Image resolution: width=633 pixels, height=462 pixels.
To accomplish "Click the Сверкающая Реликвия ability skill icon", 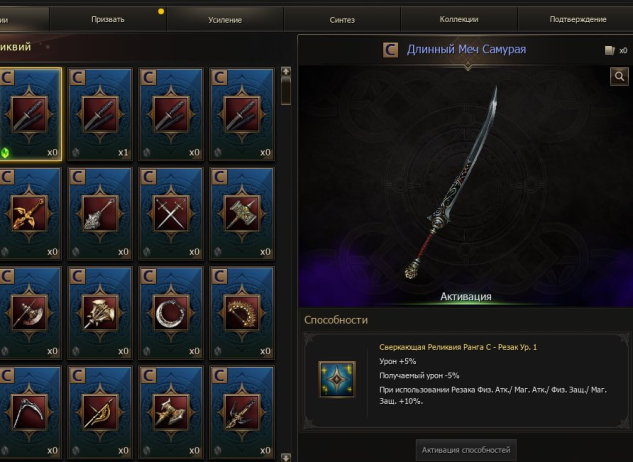I will coord(337,379).
